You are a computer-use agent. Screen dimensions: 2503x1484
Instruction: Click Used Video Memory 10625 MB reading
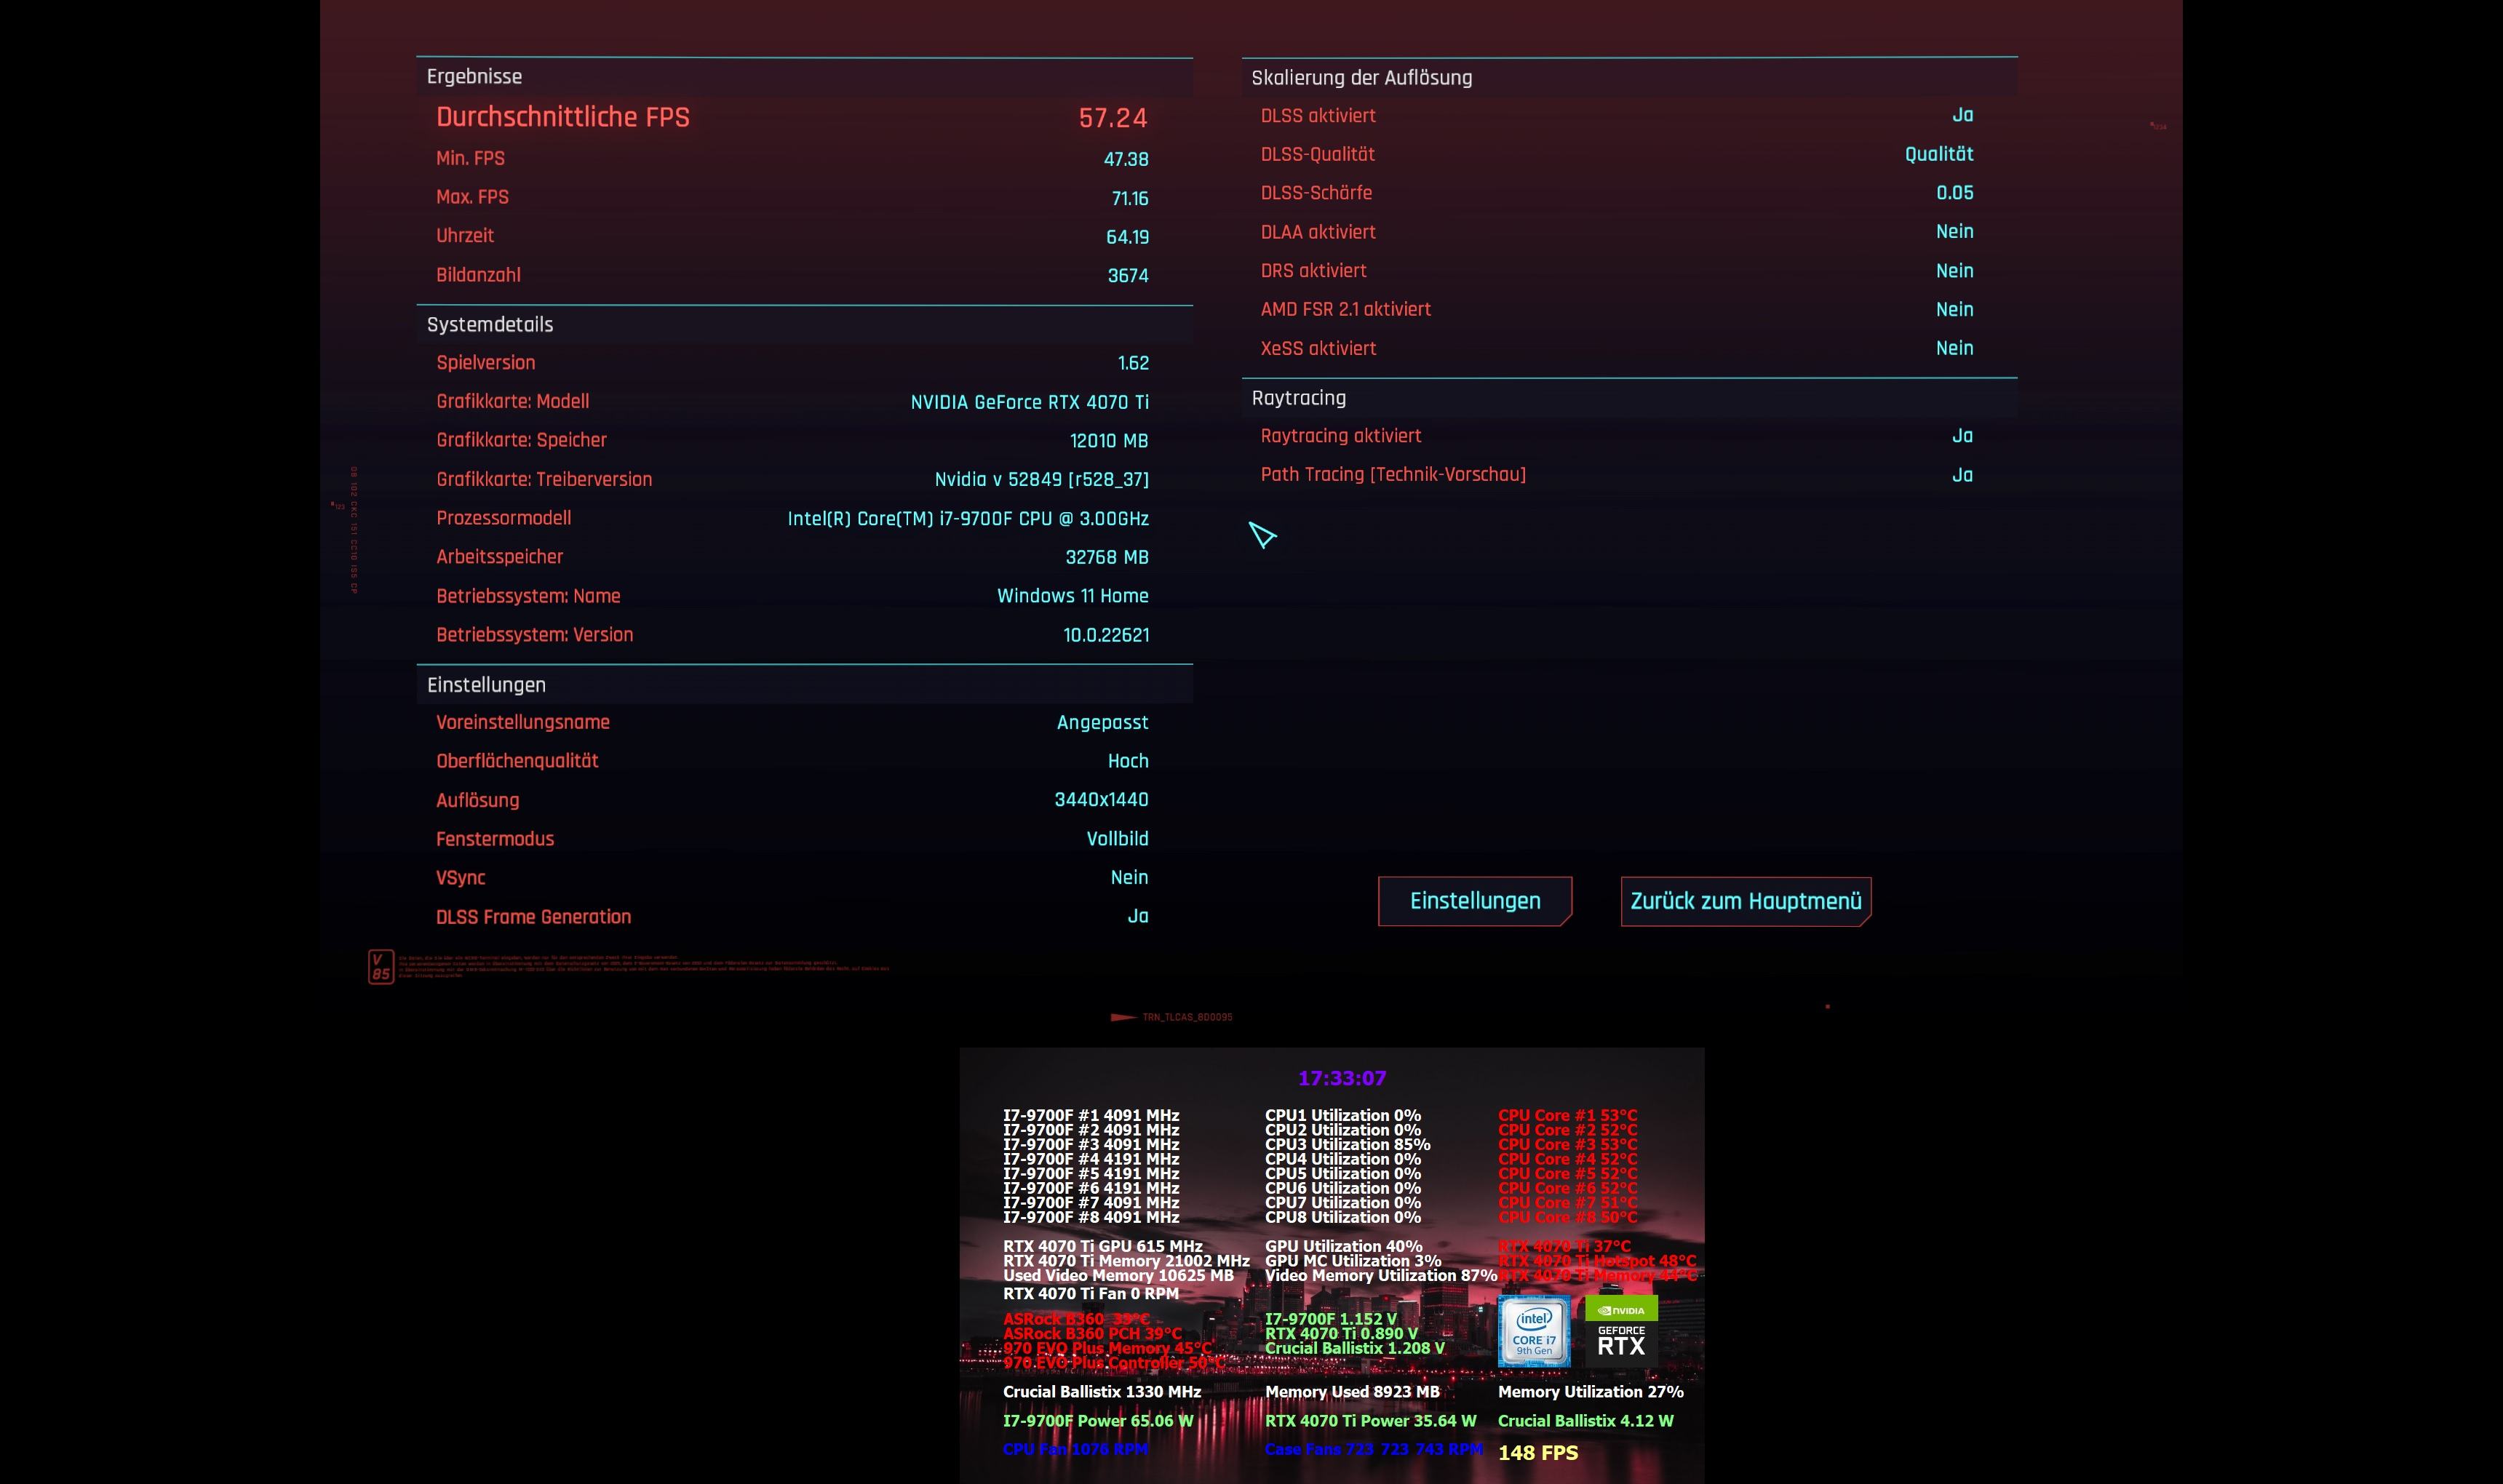(x=1118, y=1275)
